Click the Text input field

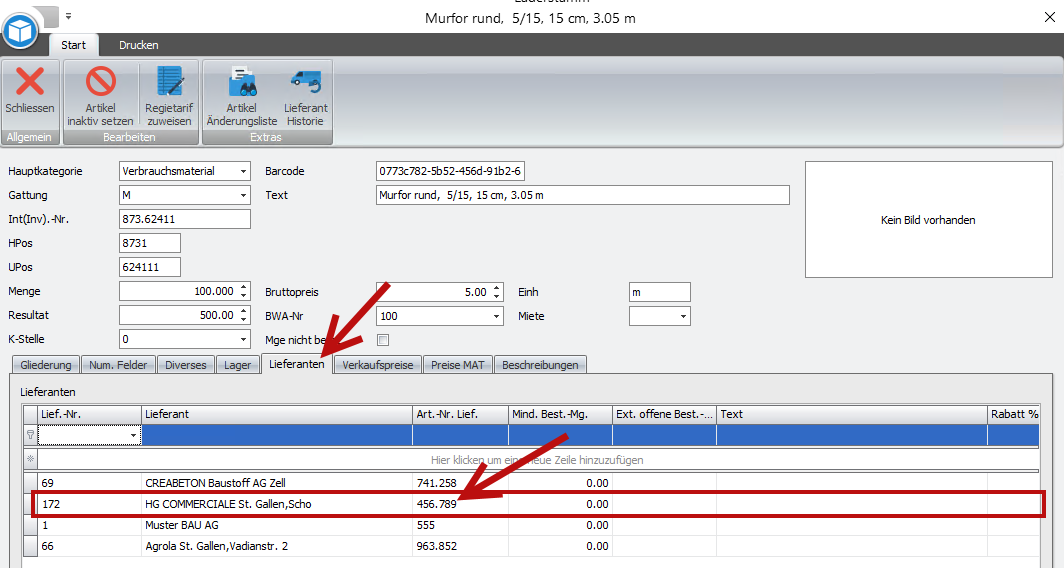(x=582, y=195)
